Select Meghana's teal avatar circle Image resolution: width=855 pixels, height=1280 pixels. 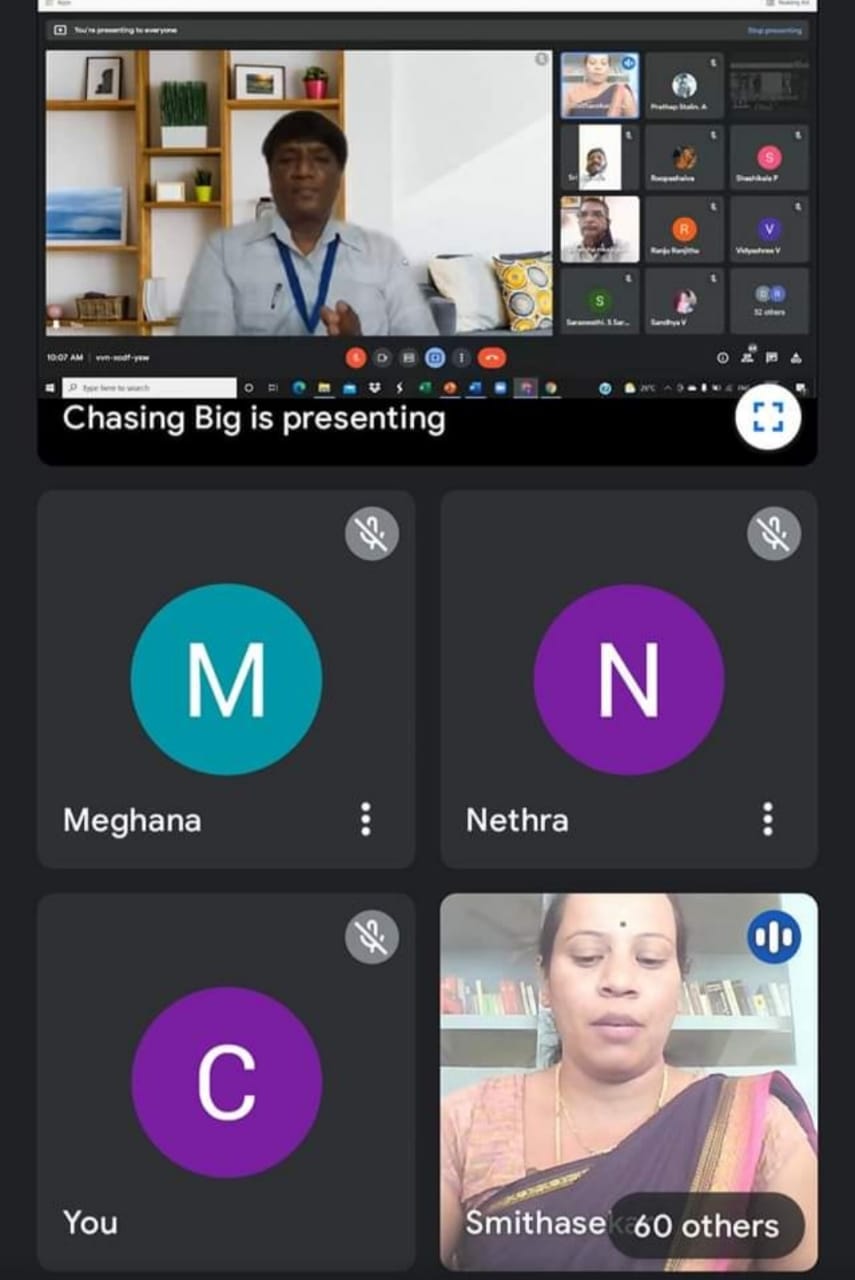coord(226,679)
